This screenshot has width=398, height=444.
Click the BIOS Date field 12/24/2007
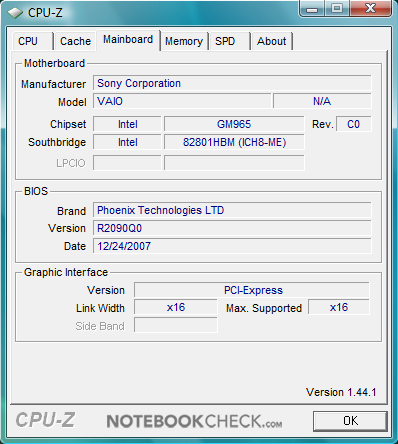point(232,246)
